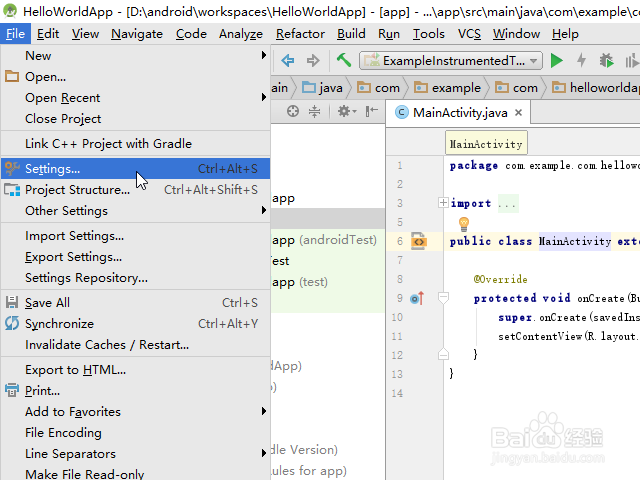
Task: Select Settings Repository... menu item
Action: (x=136, y=278)
